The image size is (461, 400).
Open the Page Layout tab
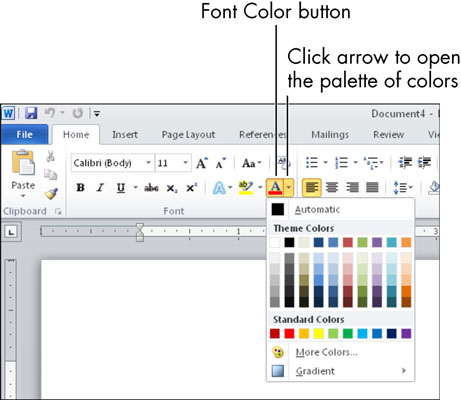188,135
